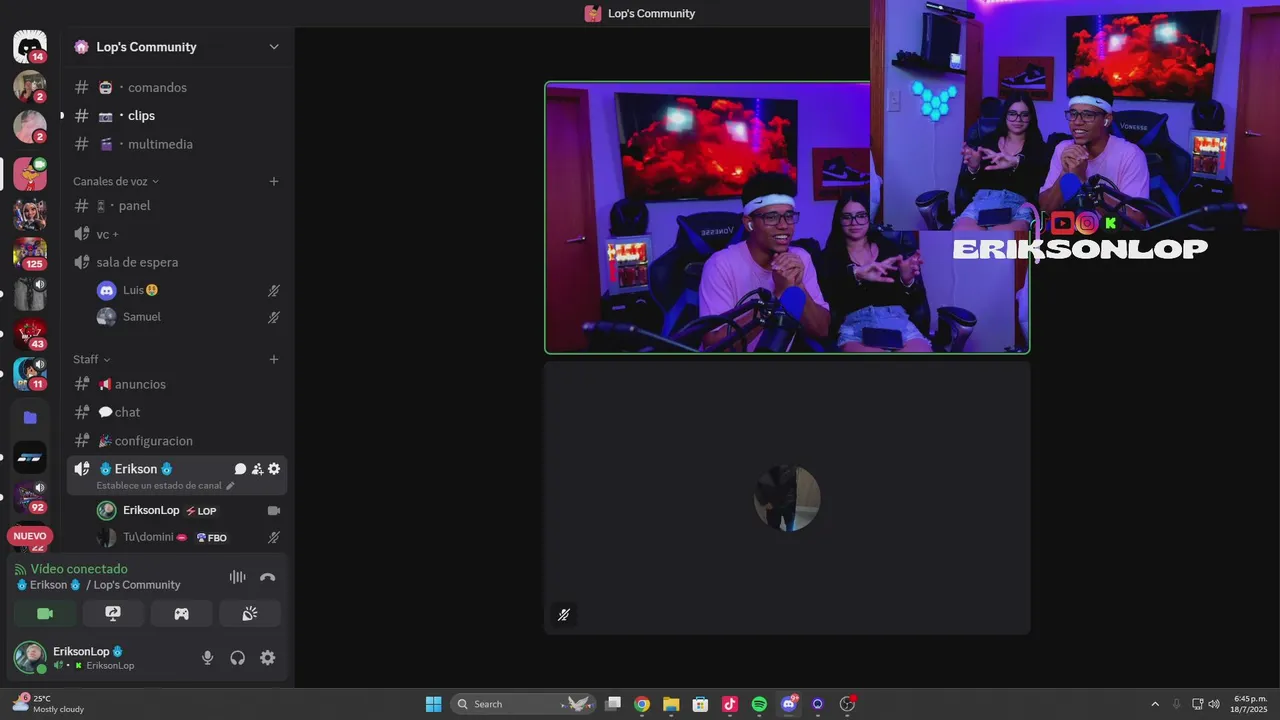Image resolution: width=1280 pixels, height=720 pixels.
Task: Click Tu\domini's muted mic icon in list
Action: coord(274,537)
